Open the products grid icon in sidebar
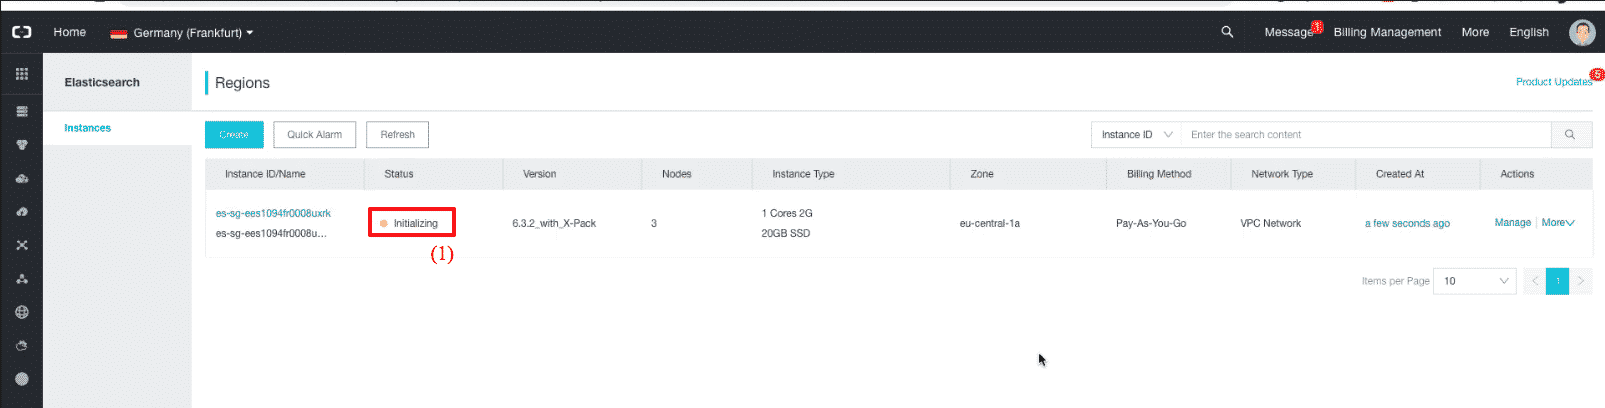The height and width of the screenshot is (408, 1605). (x=22, y=74)
